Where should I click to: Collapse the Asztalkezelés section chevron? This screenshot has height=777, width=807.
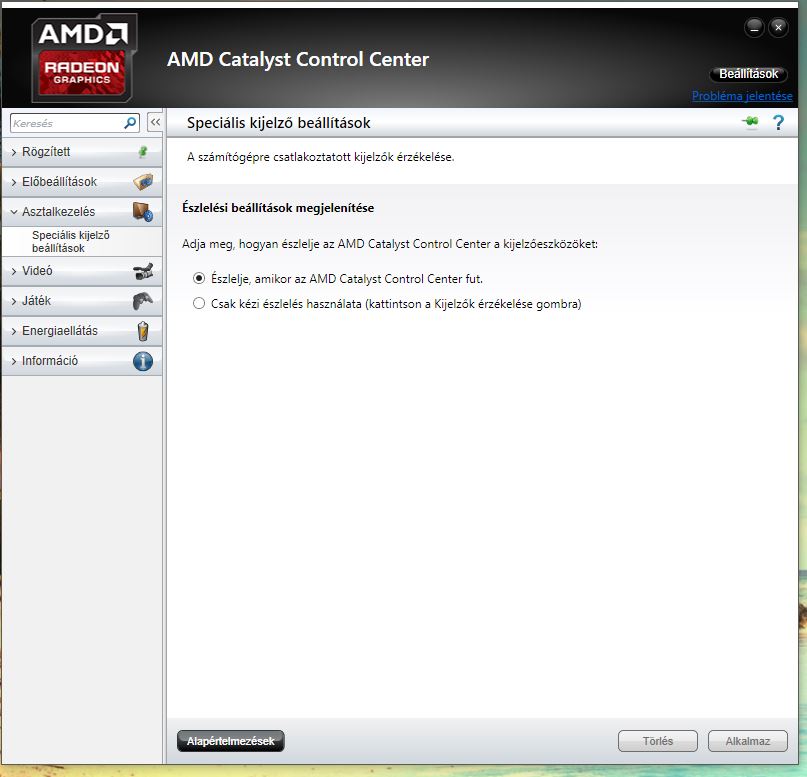click(14, 211)
